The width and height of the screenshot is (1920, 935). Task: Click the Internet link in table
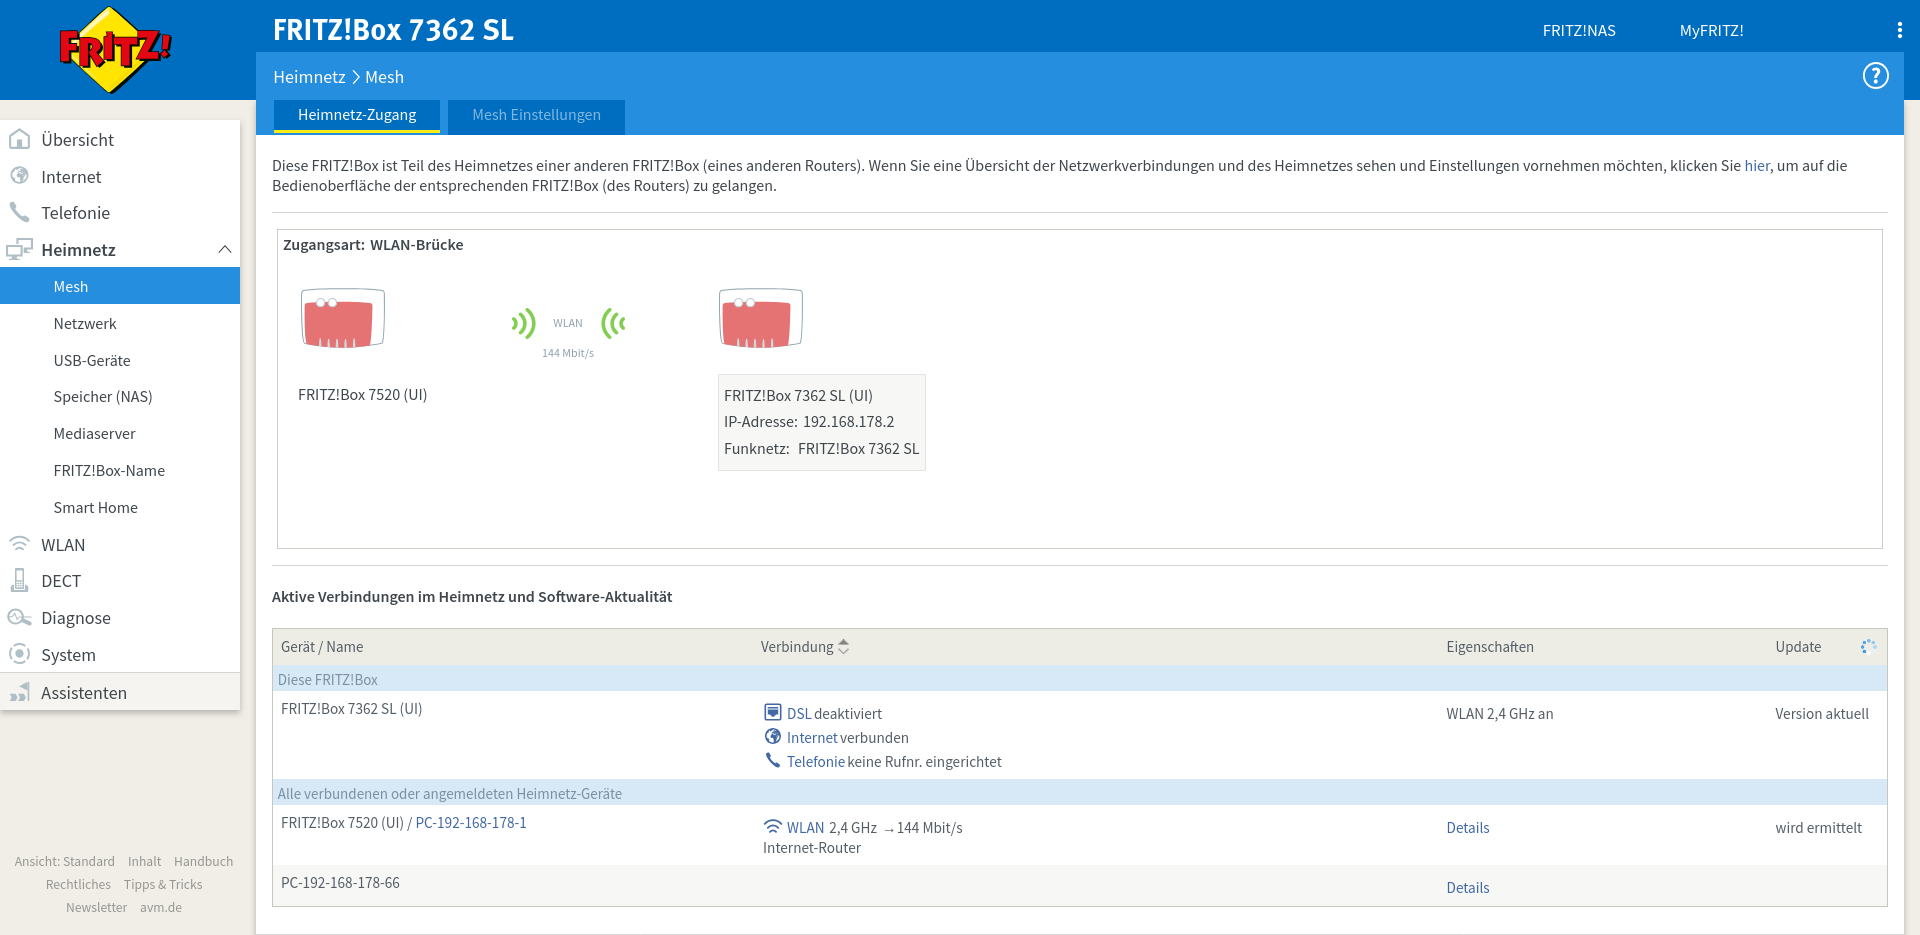point(812,737)
